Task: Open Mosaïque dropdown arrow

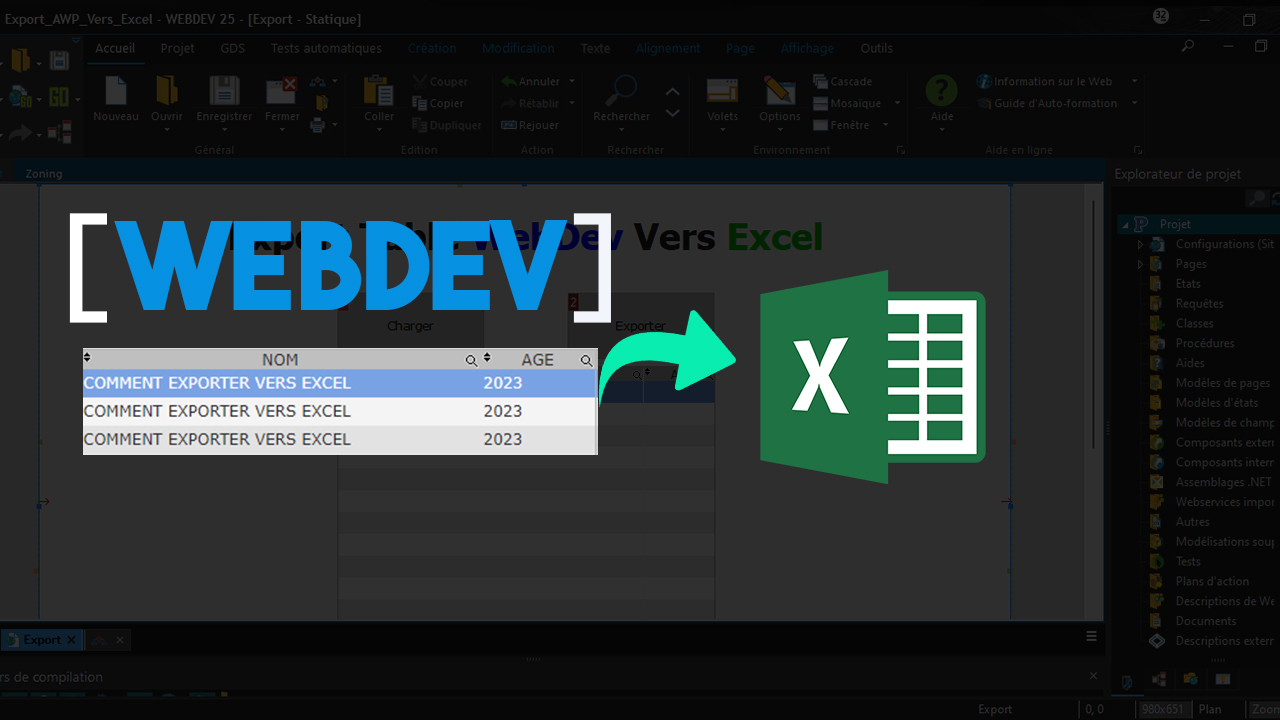Action: (x=897, y=103)
